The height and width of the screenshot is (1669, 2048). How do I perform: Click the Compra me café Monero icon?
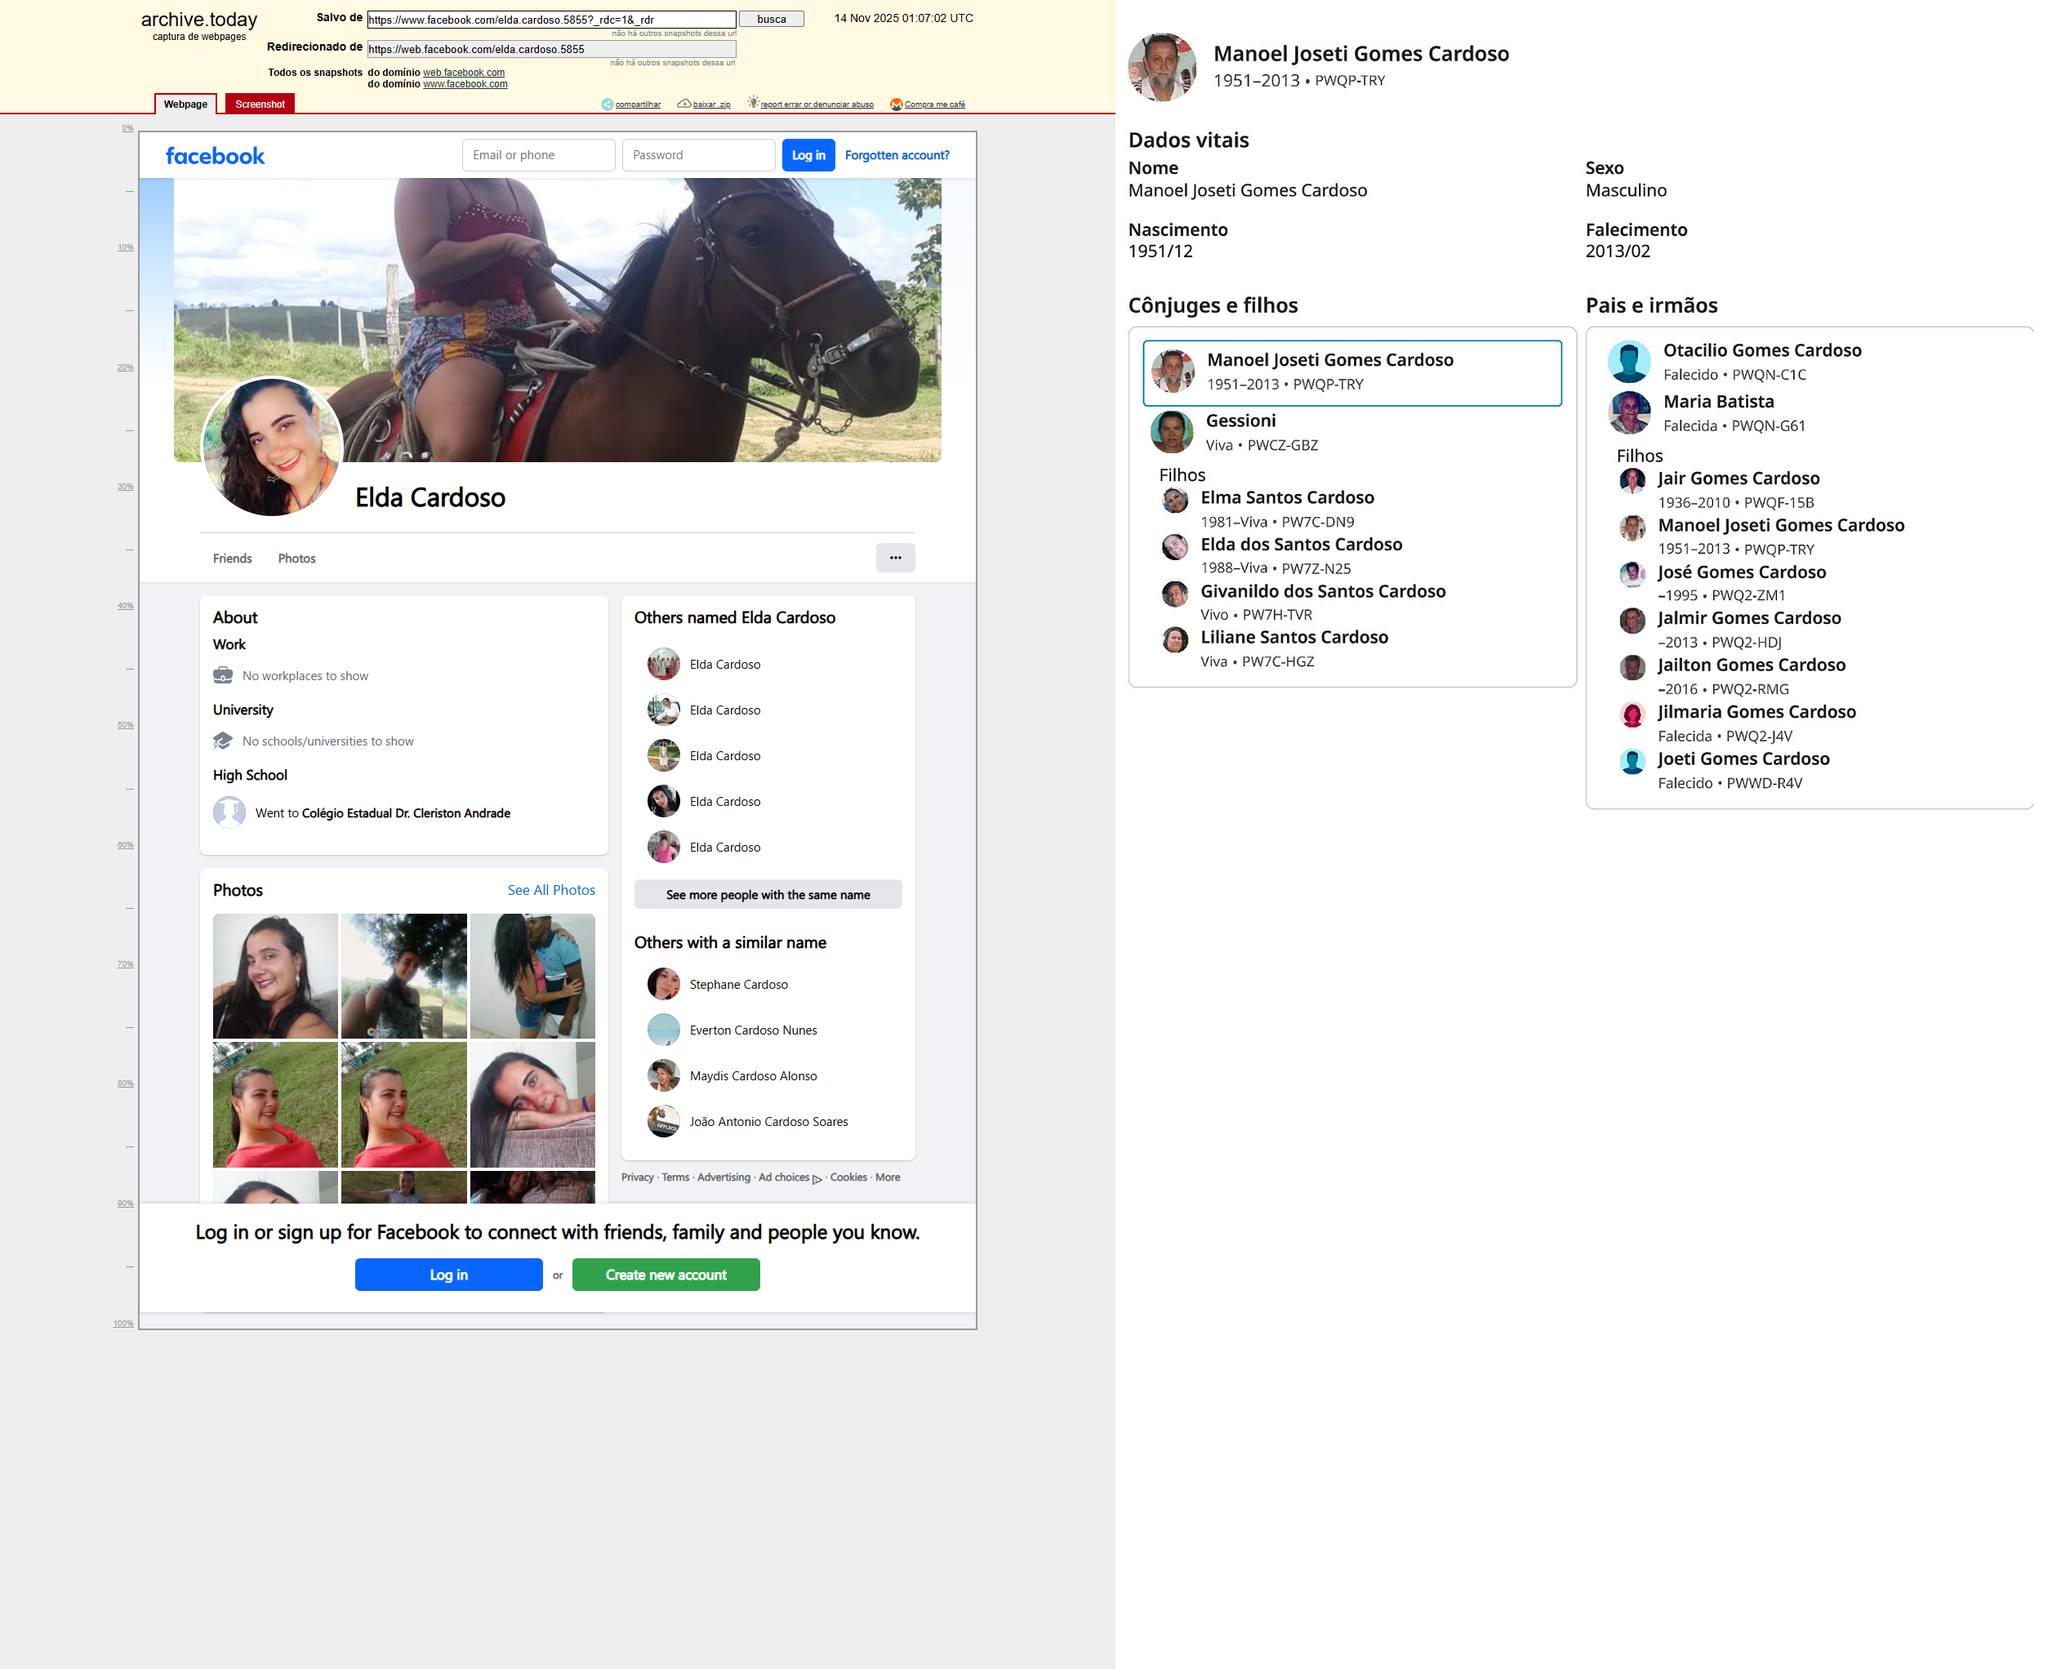click(x=896, y=104)
